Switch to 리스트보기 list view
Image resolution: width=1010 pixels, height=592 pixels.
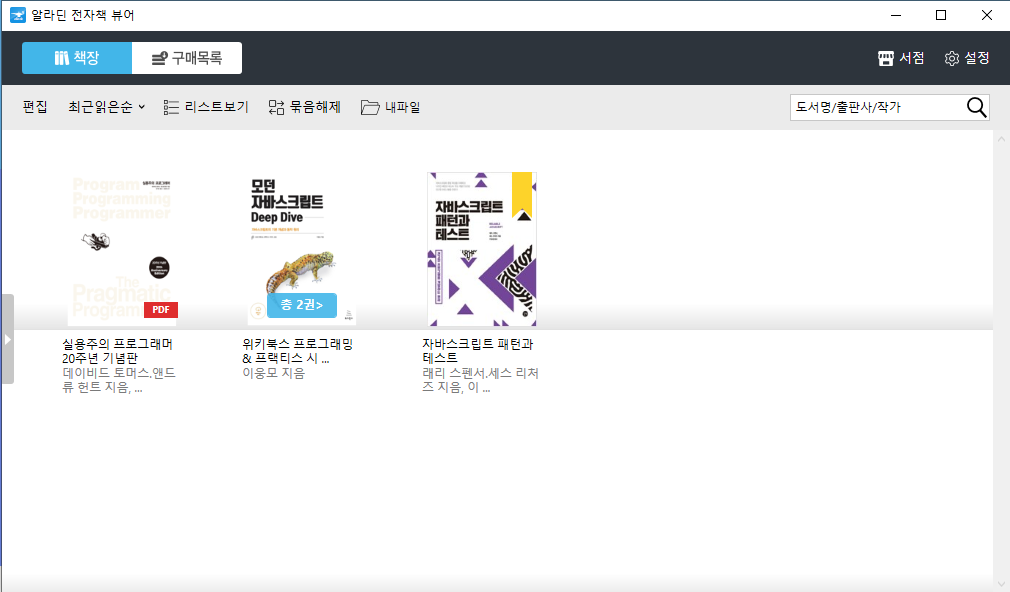pyautogui.click(x=206, y=107)
